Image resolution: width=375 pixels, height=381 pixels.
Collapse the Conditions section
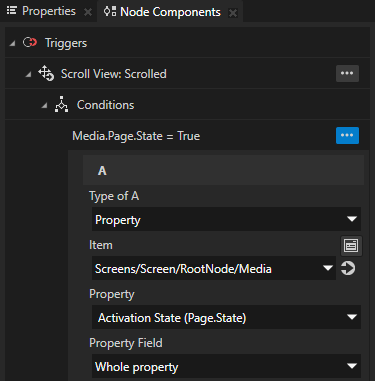coord(44,106)
